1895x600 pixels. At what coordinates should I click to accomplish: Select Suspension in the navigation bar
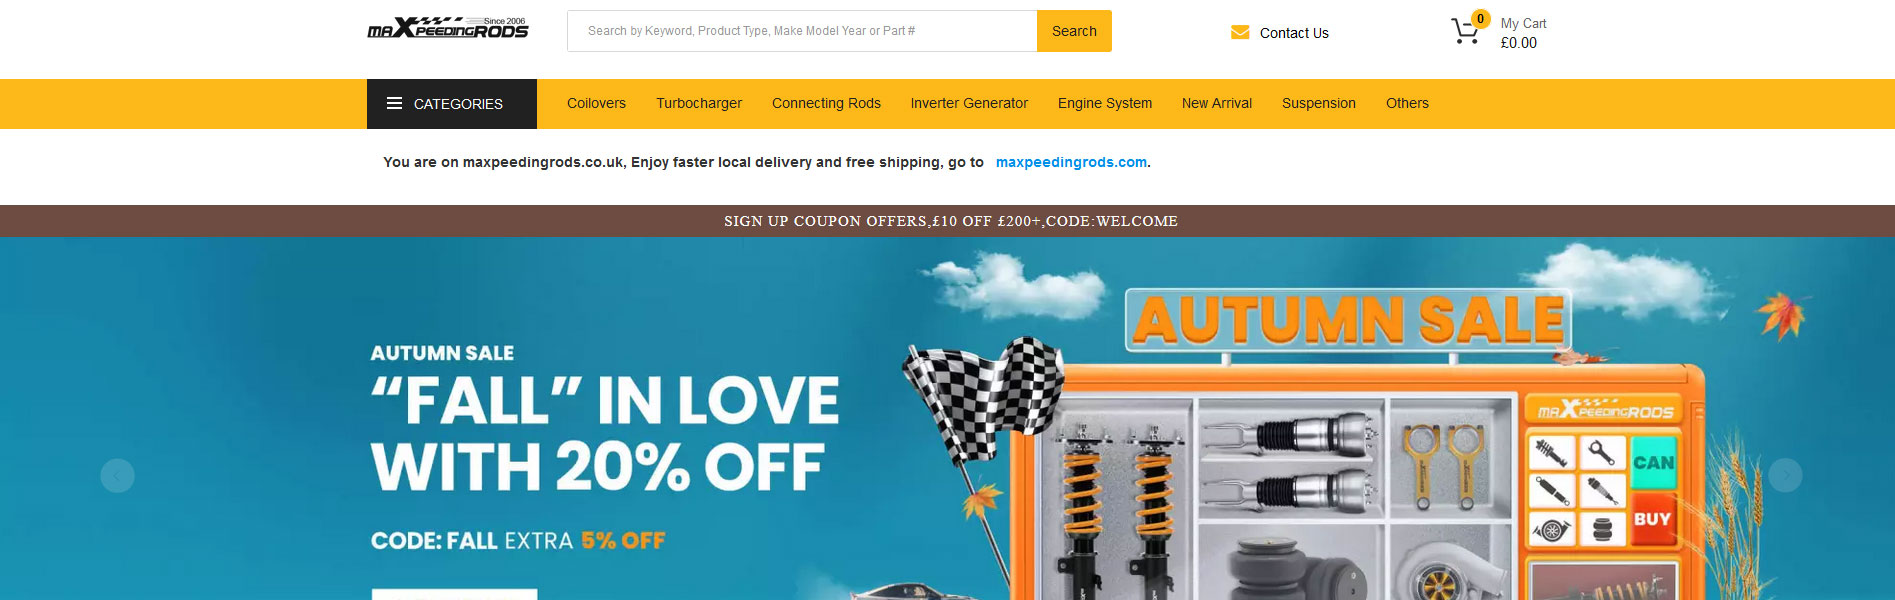[x=1319, y=103]
